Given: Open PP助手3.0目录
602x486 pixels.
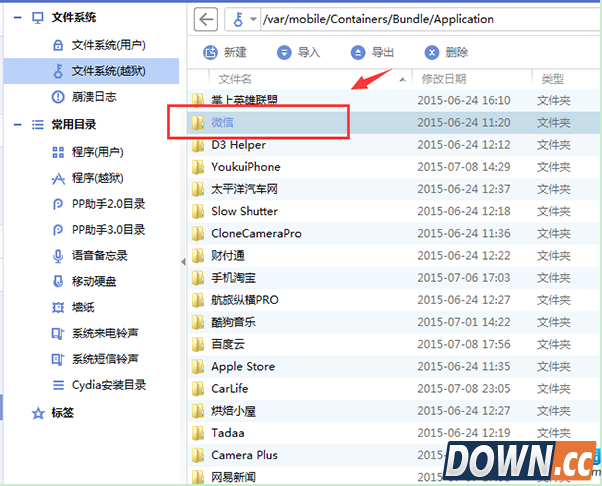Looking at the screenshot, I should coord(91,230).
